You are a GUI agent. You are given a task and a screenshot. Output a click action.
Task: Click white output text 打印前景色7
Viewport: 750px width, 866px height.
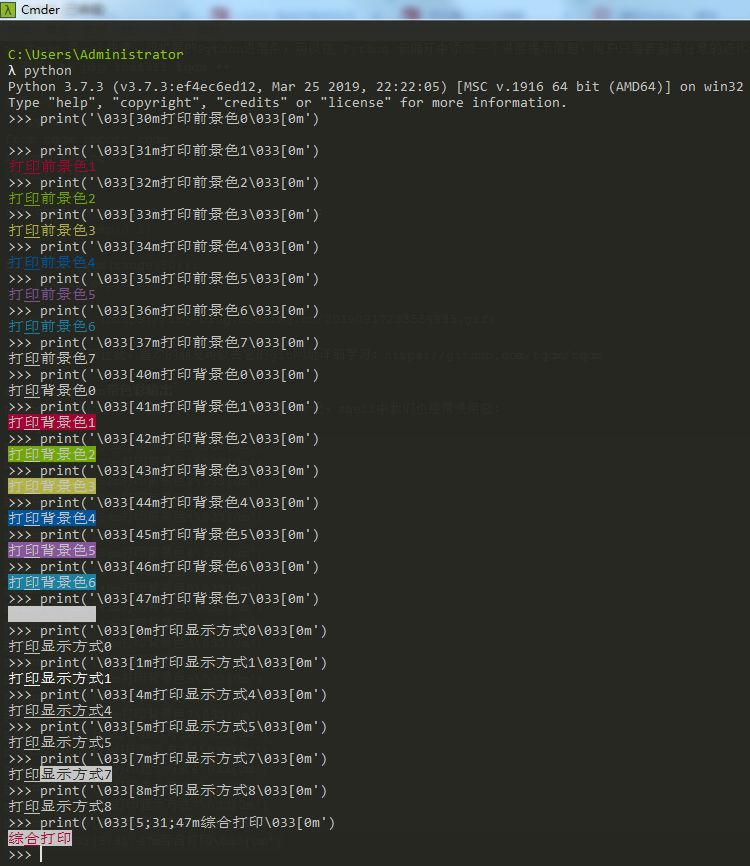point(52,359)
